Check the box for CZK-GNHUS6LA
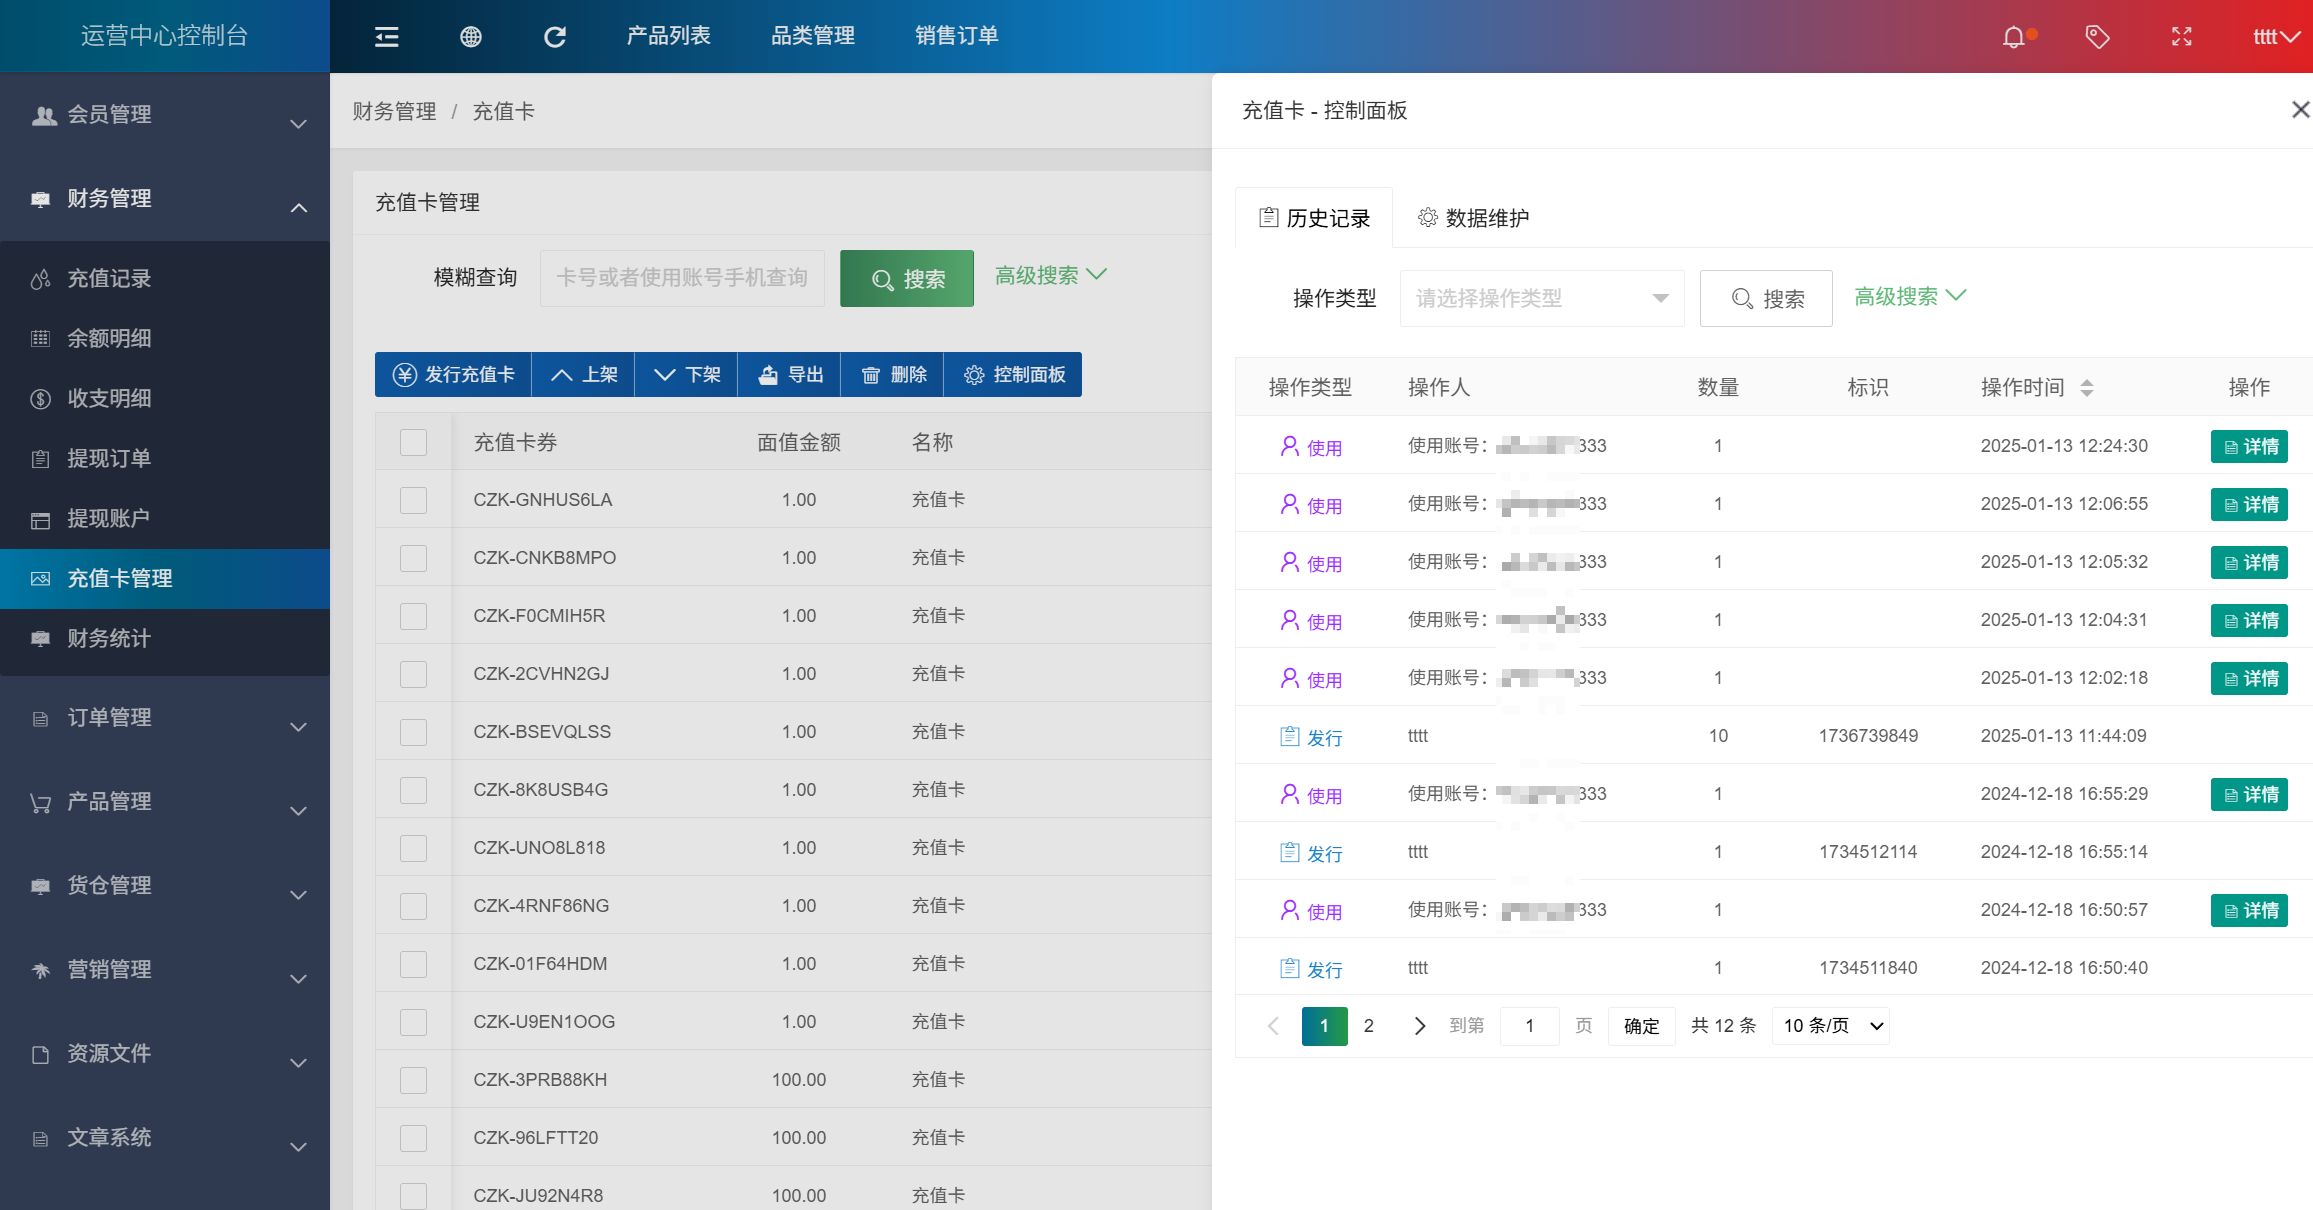Screen dimensions: 2313x1210 413,500
